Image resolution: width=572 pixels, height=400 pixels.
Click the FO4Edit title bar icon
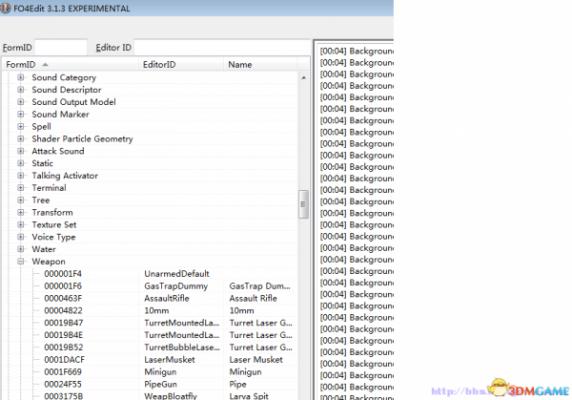tap(5, 8)
